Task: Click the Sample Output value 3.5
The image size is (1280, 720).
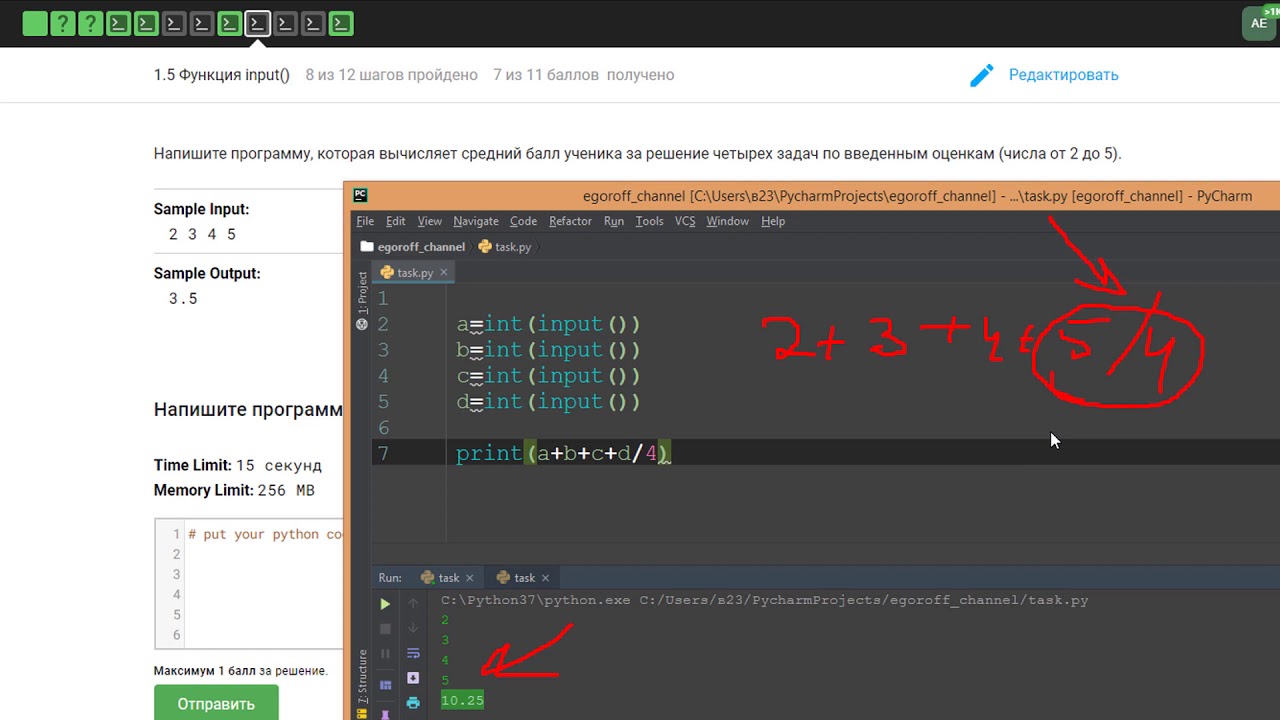Action: (183, 298)
